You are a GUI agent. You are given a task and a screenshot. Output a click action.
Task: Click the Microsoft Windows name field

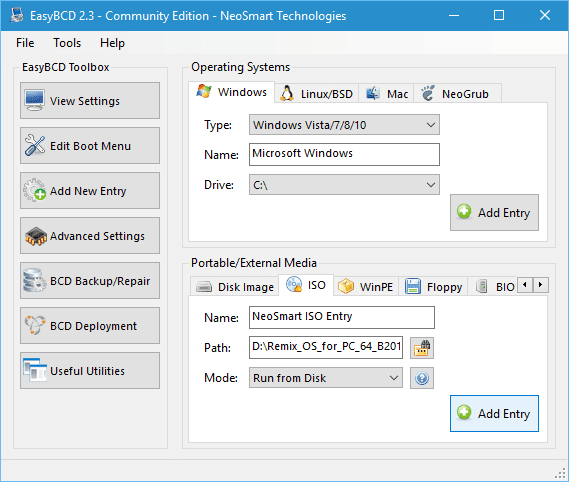click(x=344, y=154)
